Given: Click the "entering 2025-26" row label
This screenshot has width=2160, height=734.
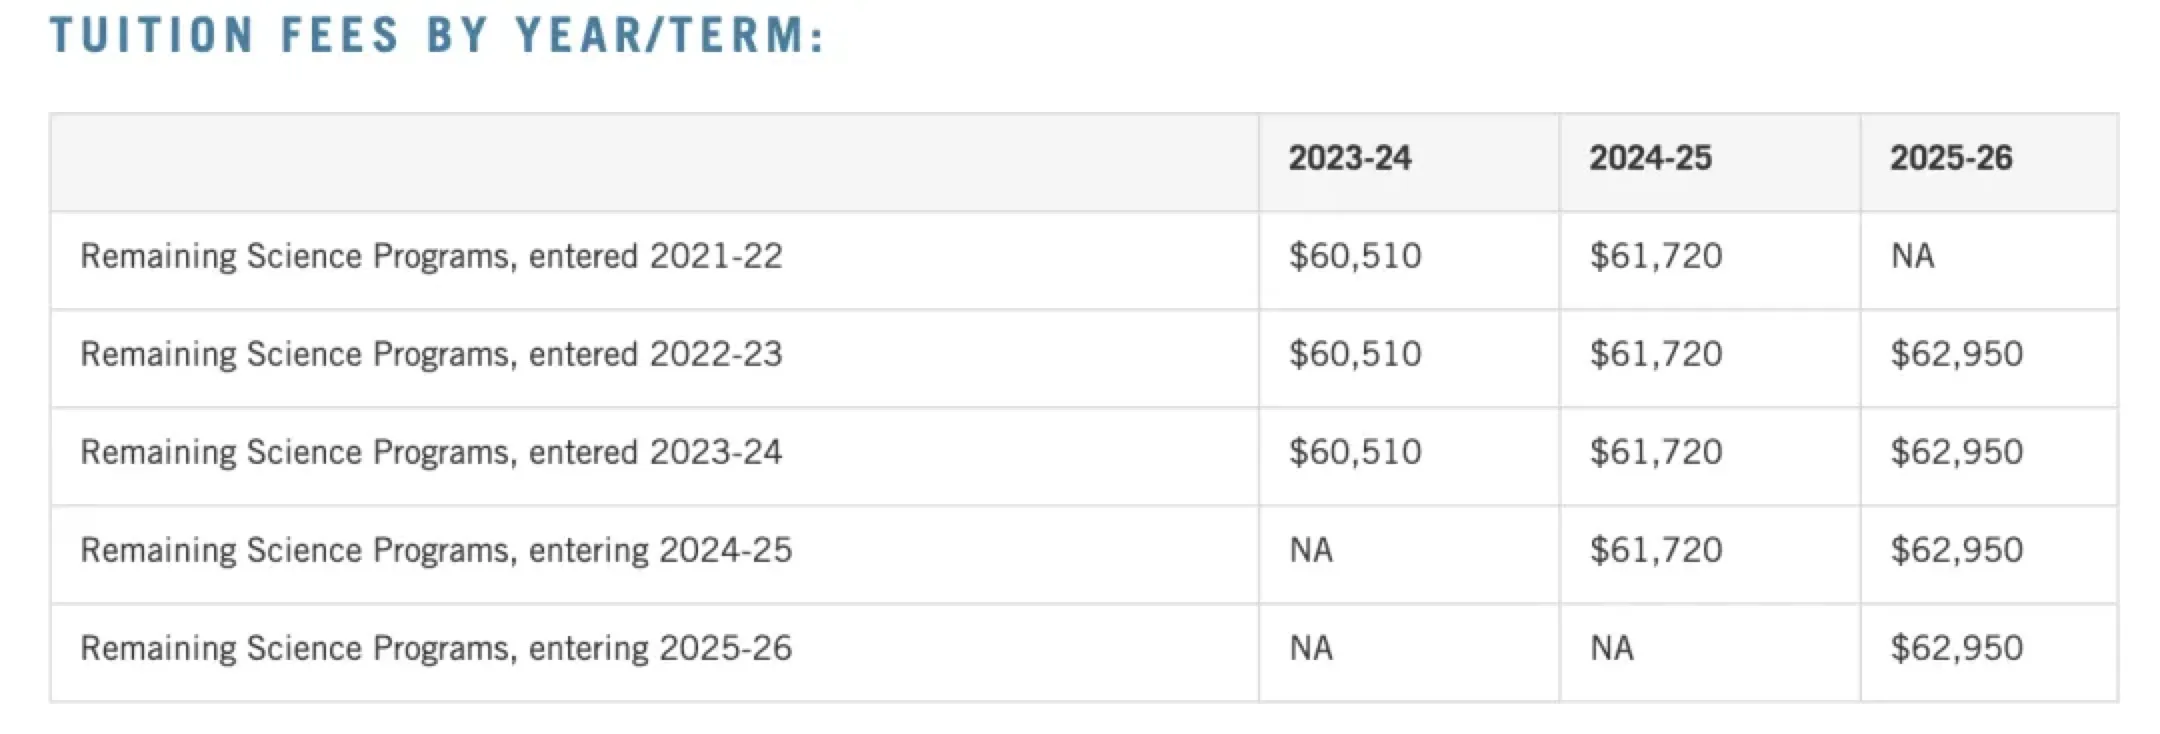Looking at the screenshot, I should pos(436,648).
